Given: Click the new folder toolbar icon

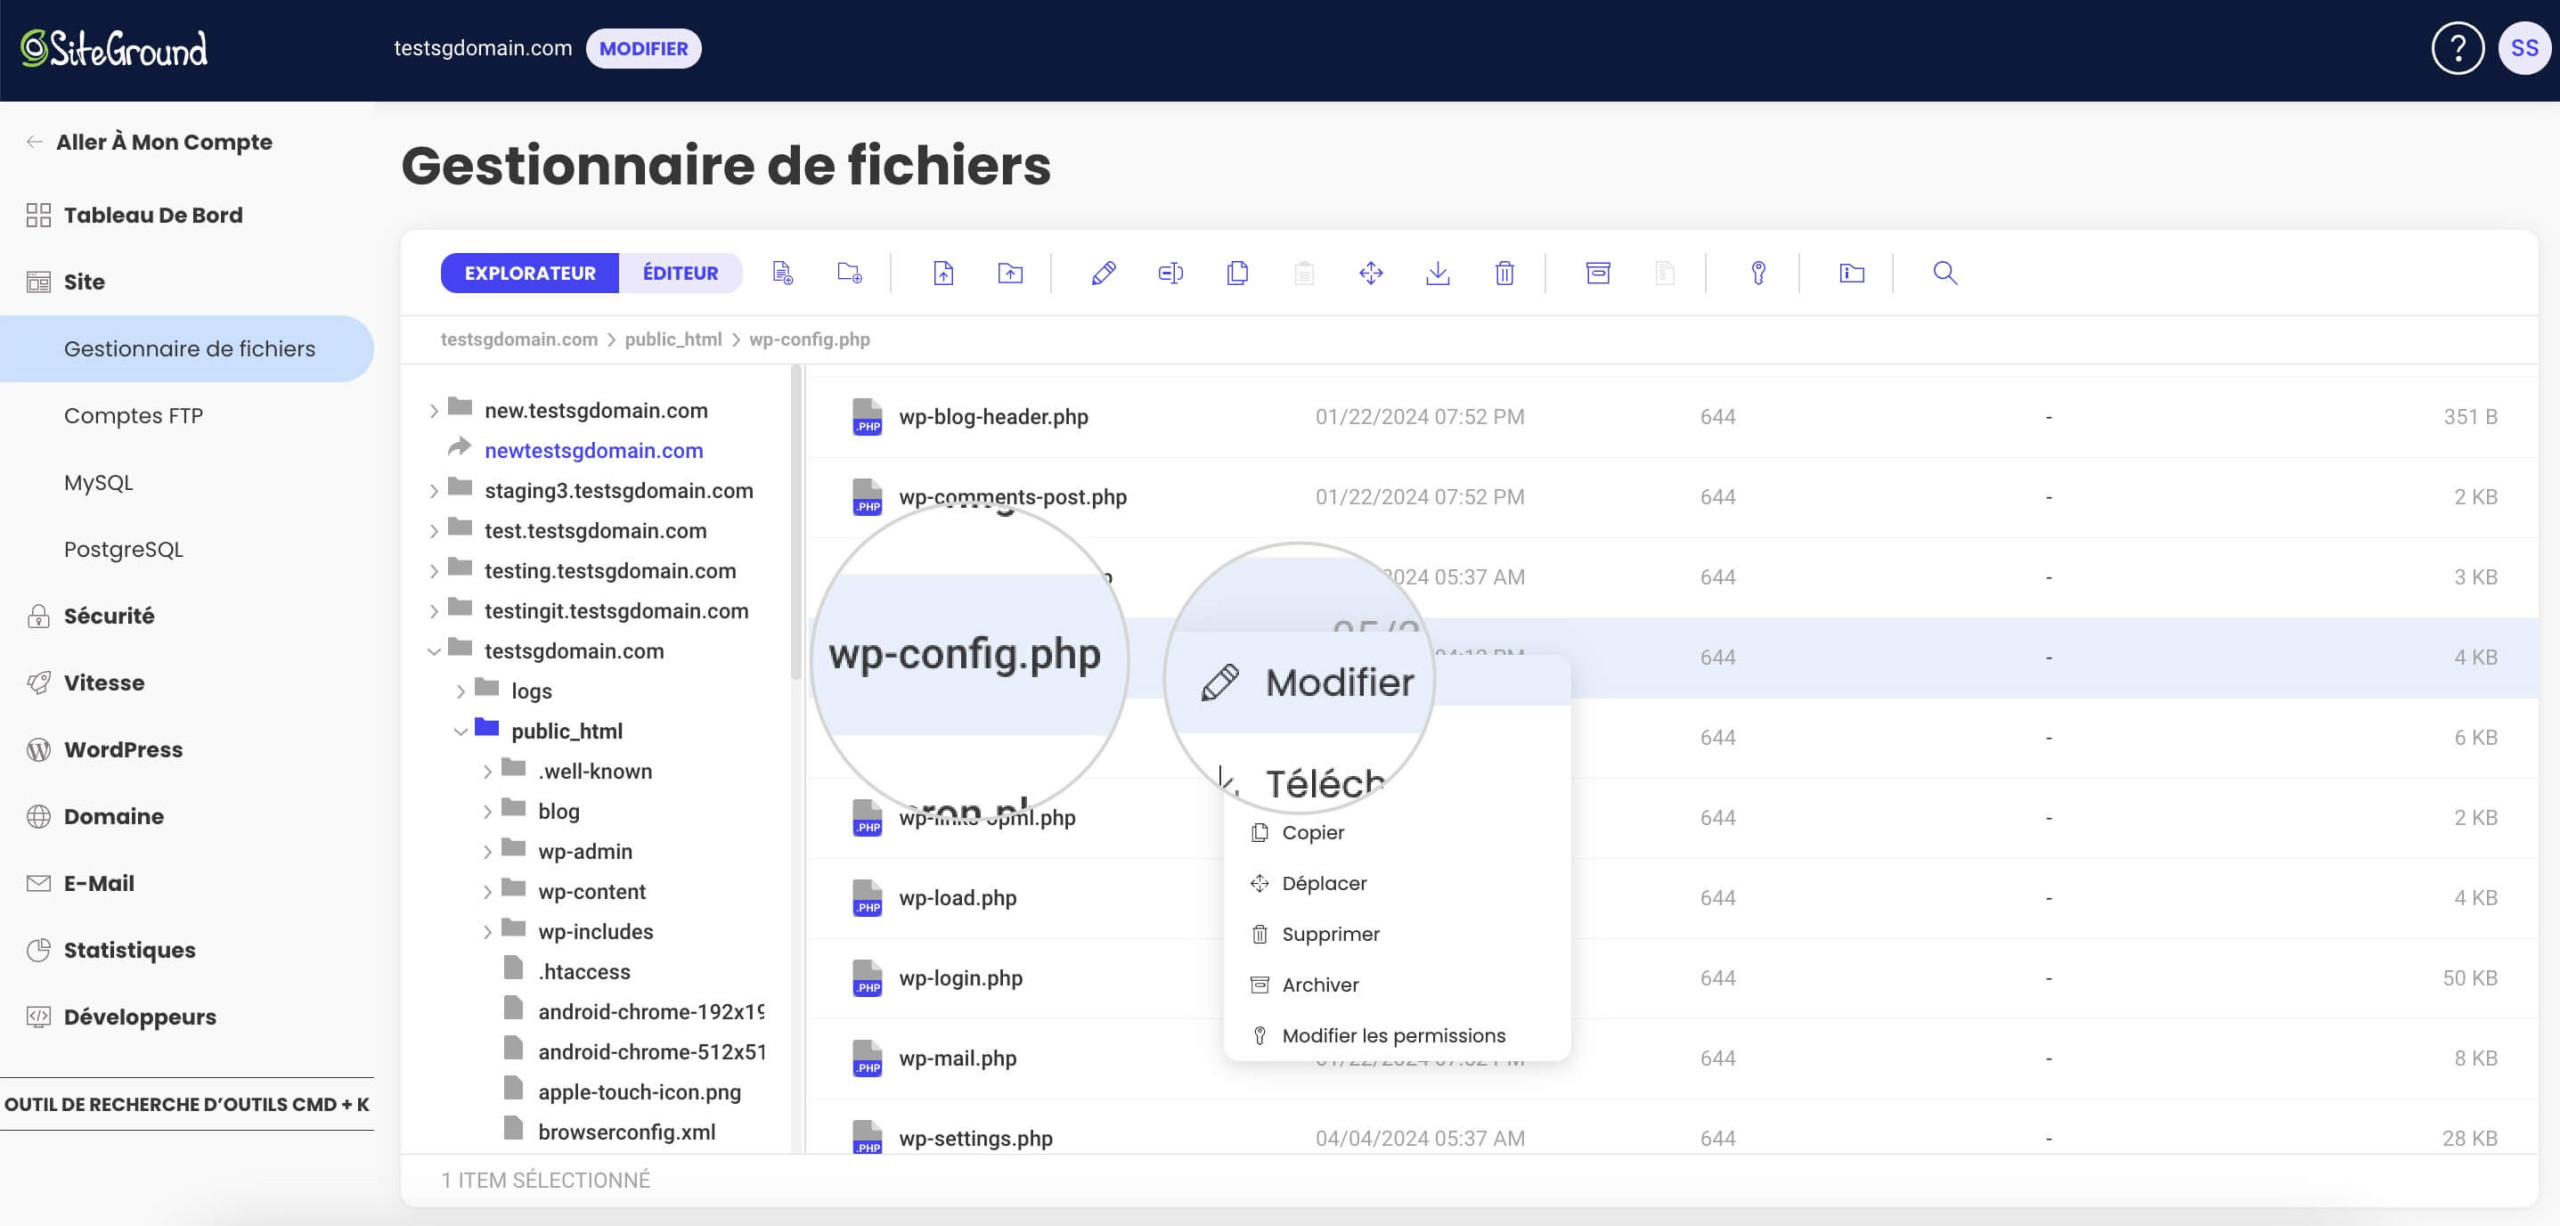Looking at the screenshot, I should [850, 273].
